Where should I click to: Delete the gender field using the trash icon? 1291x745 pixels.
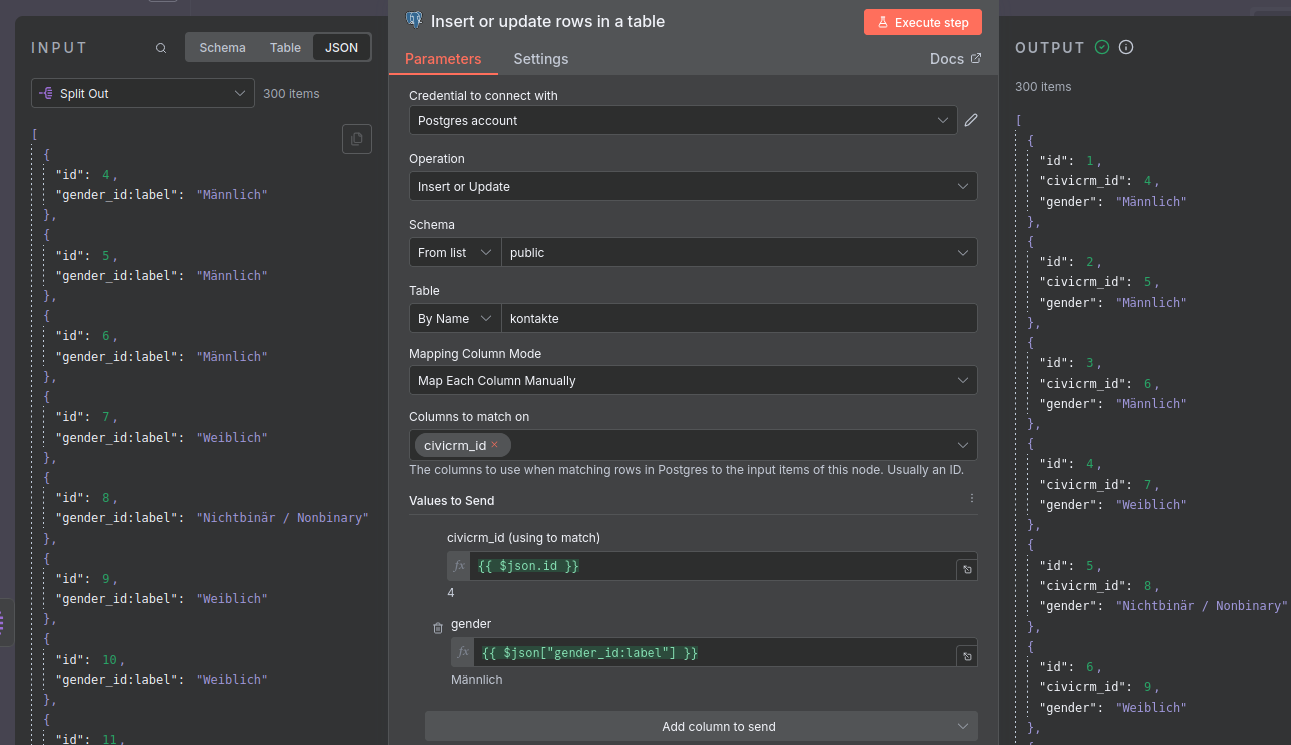(x=437, y=627)
